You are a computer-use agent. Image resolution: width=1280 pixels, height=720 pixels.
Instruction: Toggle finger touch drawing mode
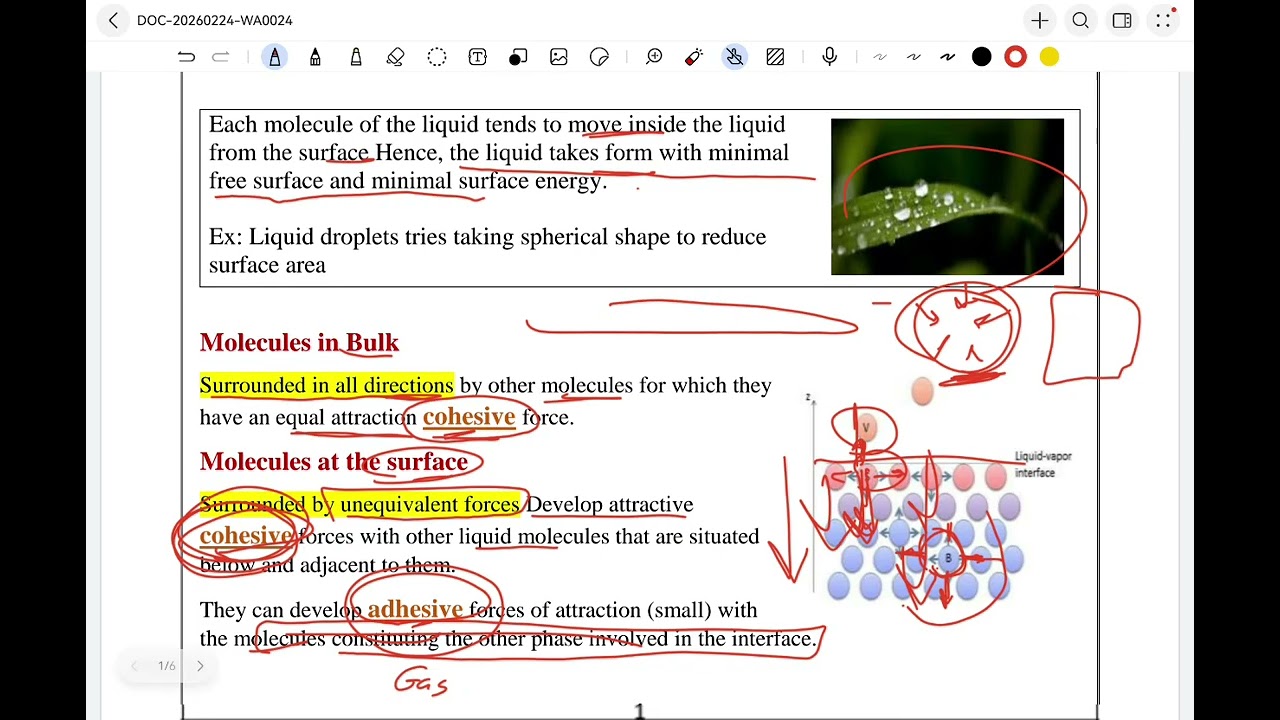point(735,57)
